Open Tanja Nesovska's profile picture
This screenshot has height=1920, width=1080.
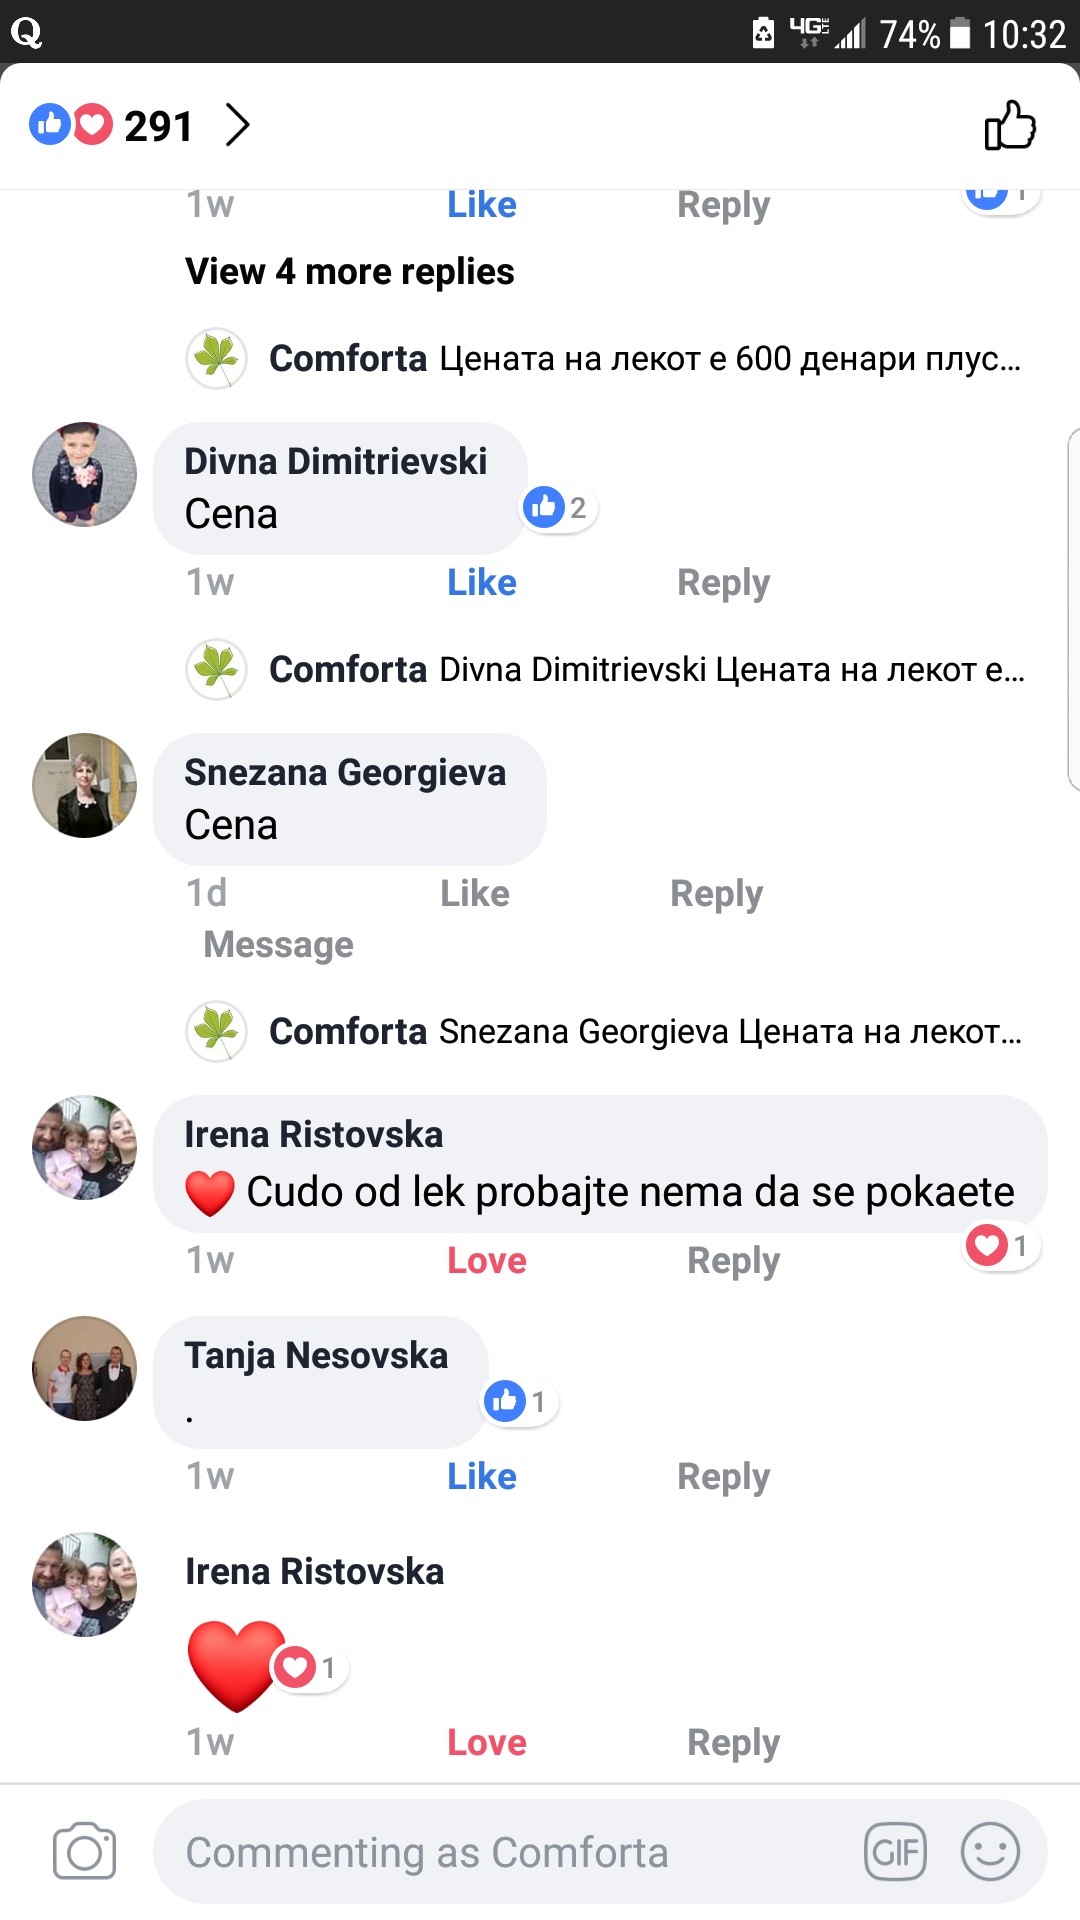[x=85, y=1369]
